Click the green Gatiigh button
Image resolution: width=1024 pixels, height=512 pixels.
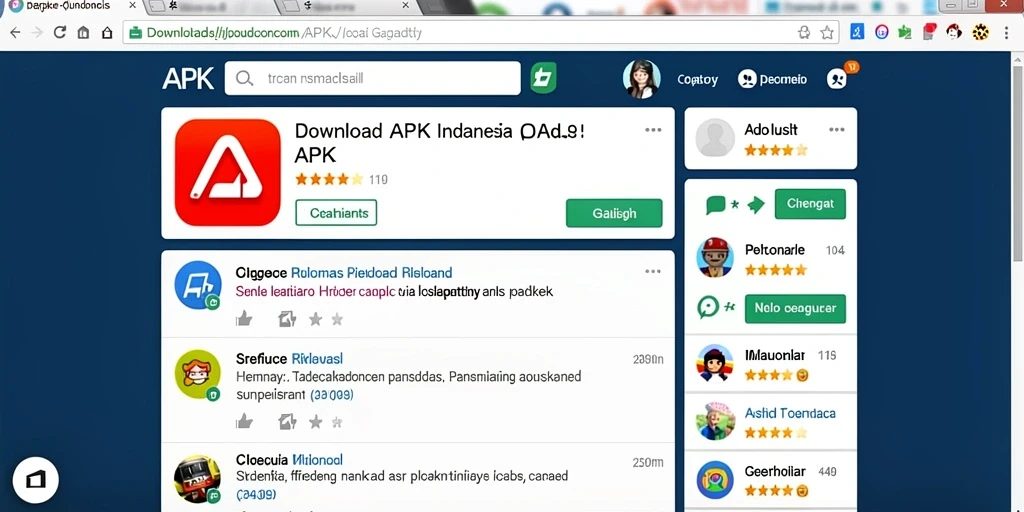[x=614, y=214]
